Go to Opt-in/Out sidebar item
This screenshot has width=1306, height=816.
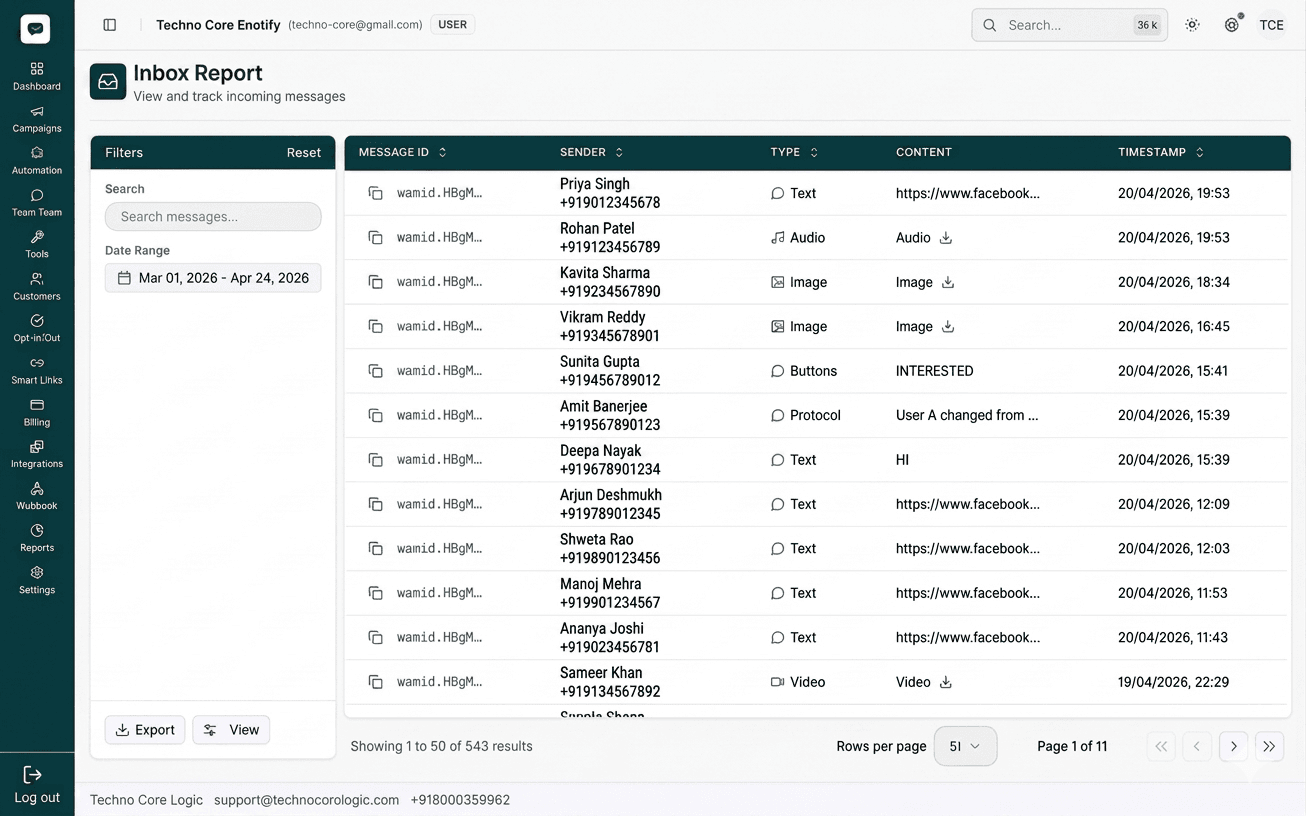[x=37, y=328]
